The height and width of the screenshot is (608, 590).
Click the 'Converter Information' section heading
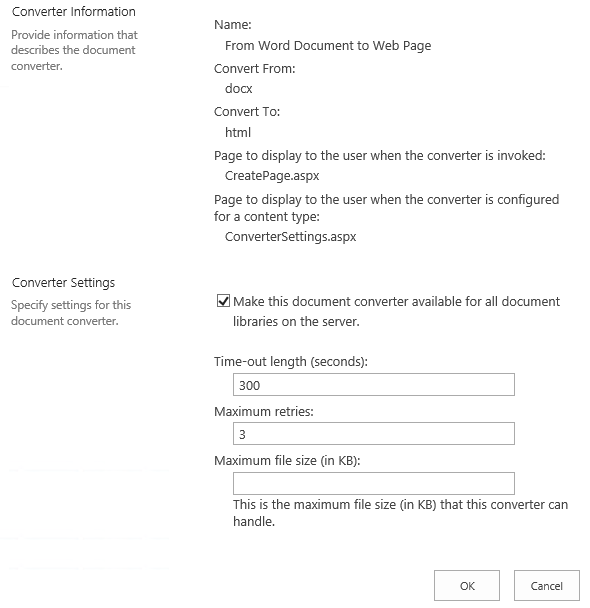pyautogui.click(x=74, y=12)
